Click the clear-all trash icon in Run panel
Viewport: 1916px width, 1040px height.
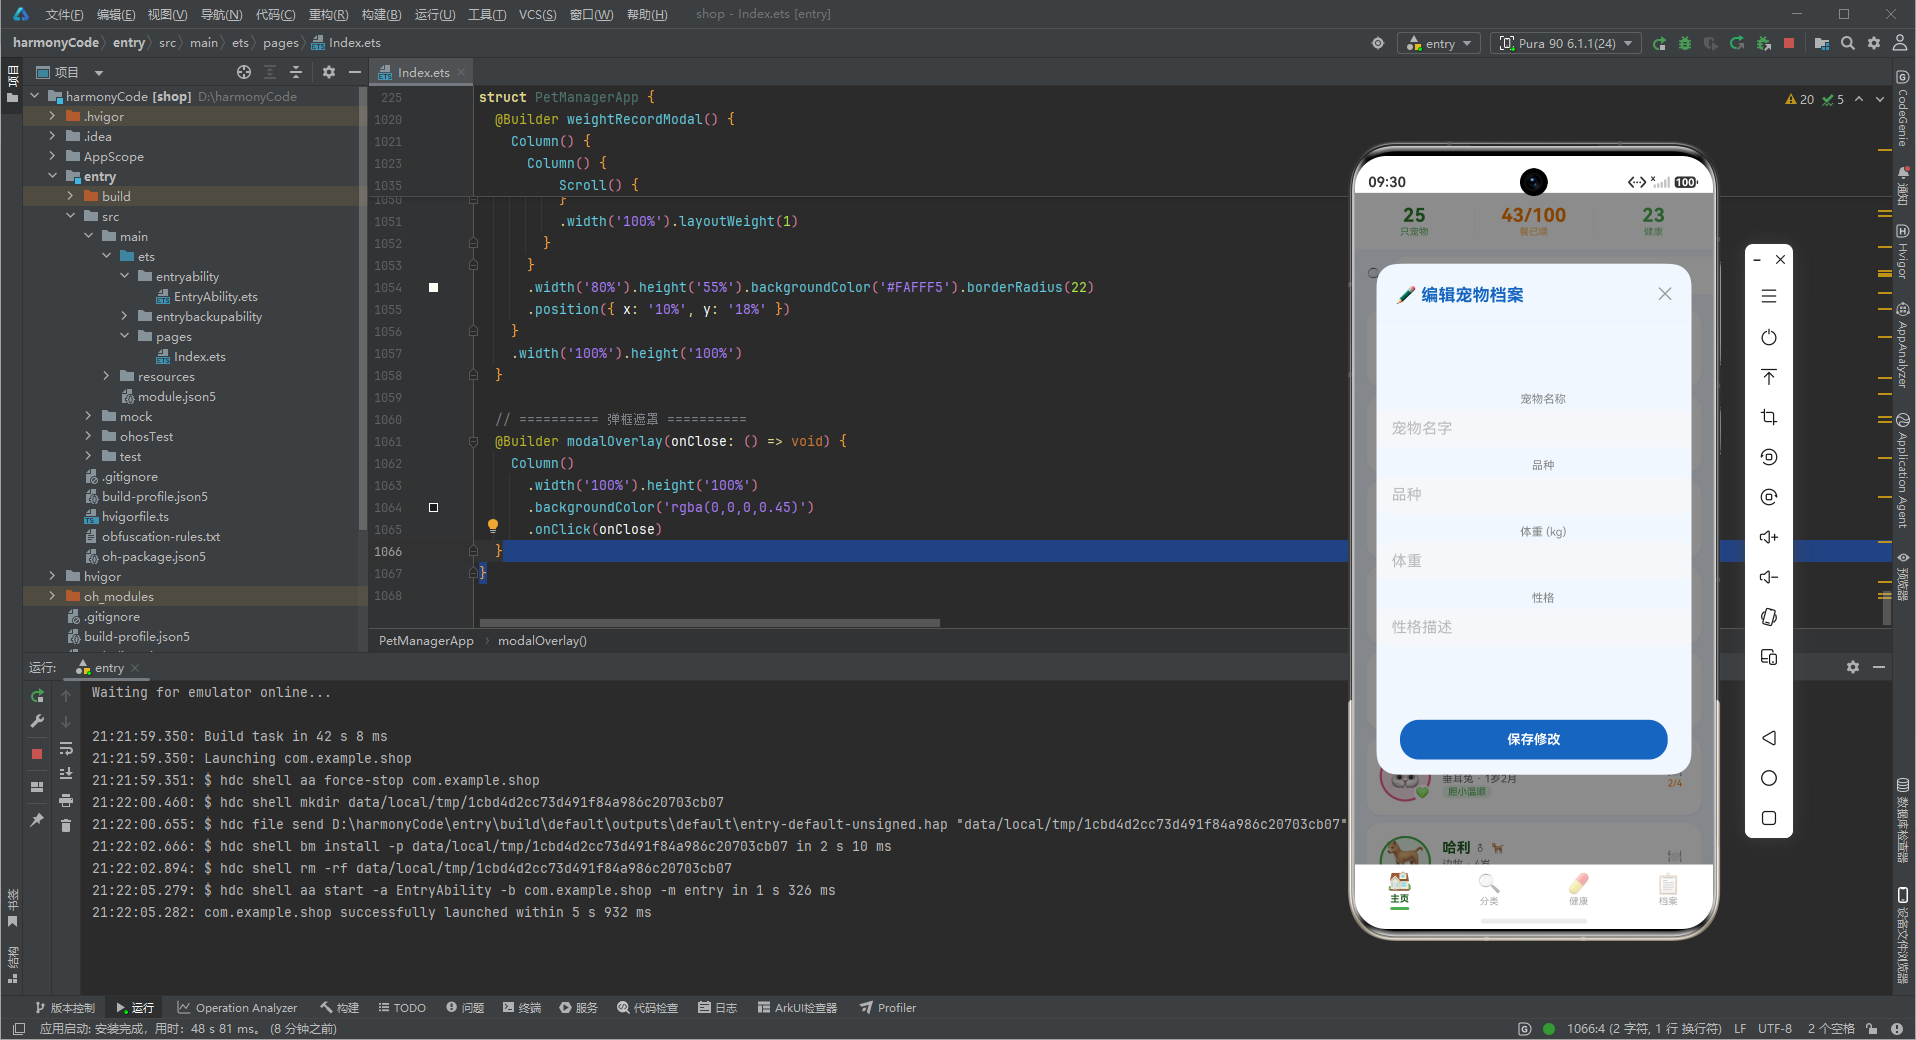click(x=66, y=825)
